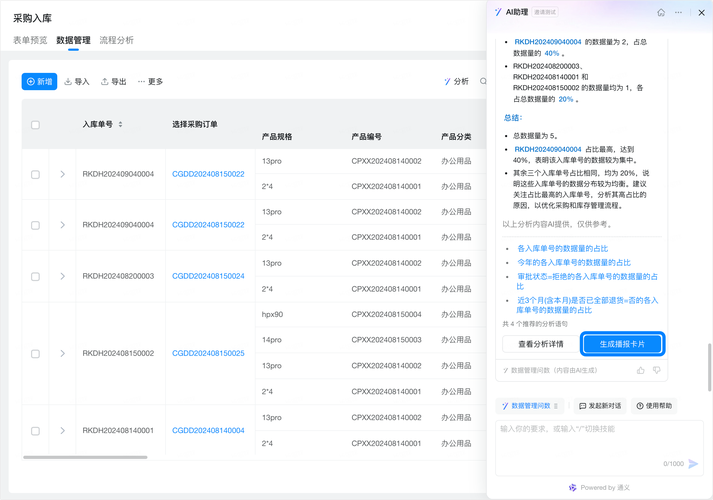Click the thumbs-up icon on the AI response

[640, 370]
